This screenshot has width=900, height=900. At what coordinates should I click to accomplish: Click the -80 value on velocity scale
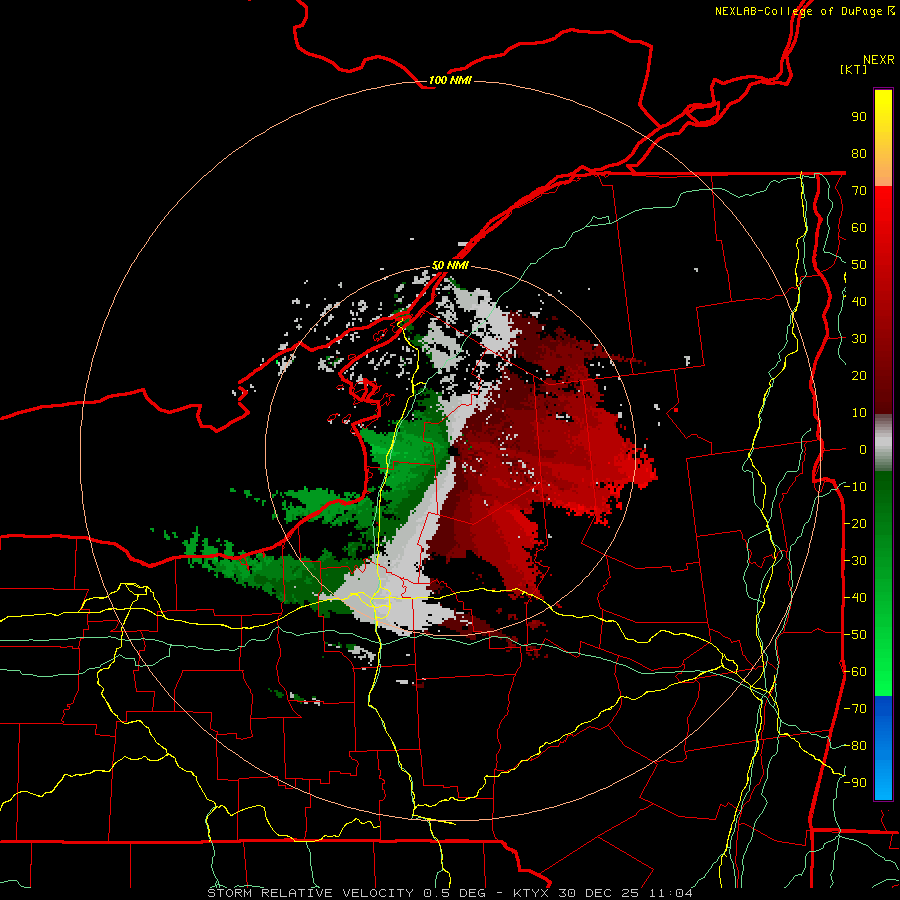855,746
